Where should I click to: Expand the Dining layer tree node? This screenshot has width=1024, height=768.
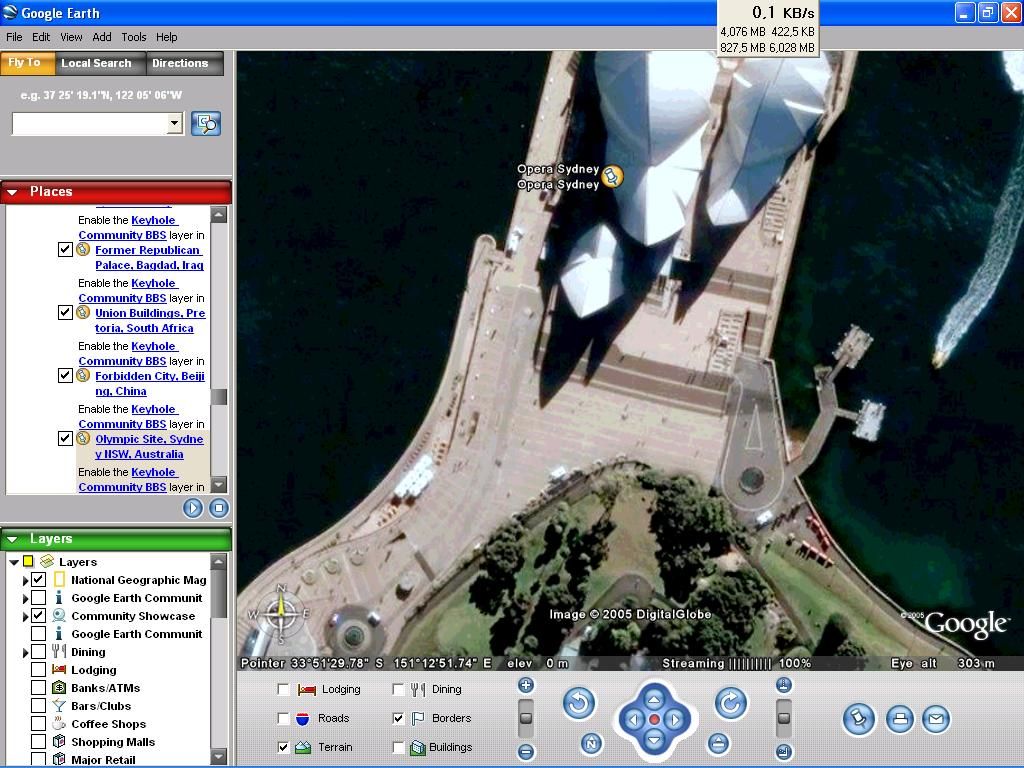[25, 652]
